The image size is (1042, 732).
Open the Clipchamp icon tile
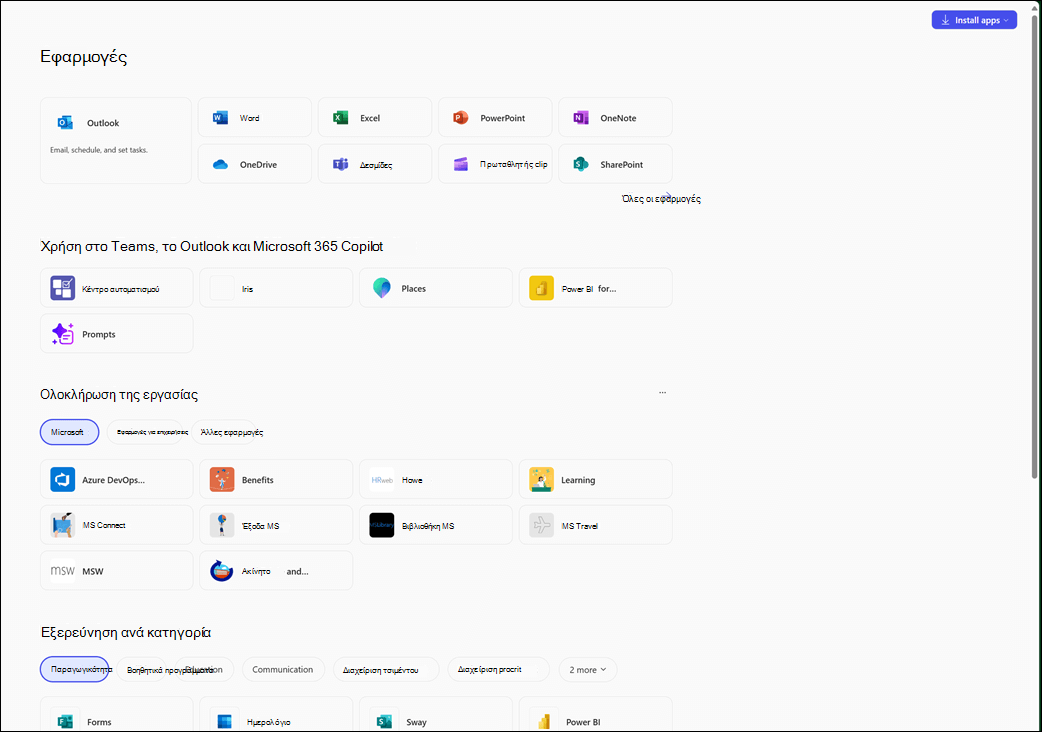tap(461, 164)
